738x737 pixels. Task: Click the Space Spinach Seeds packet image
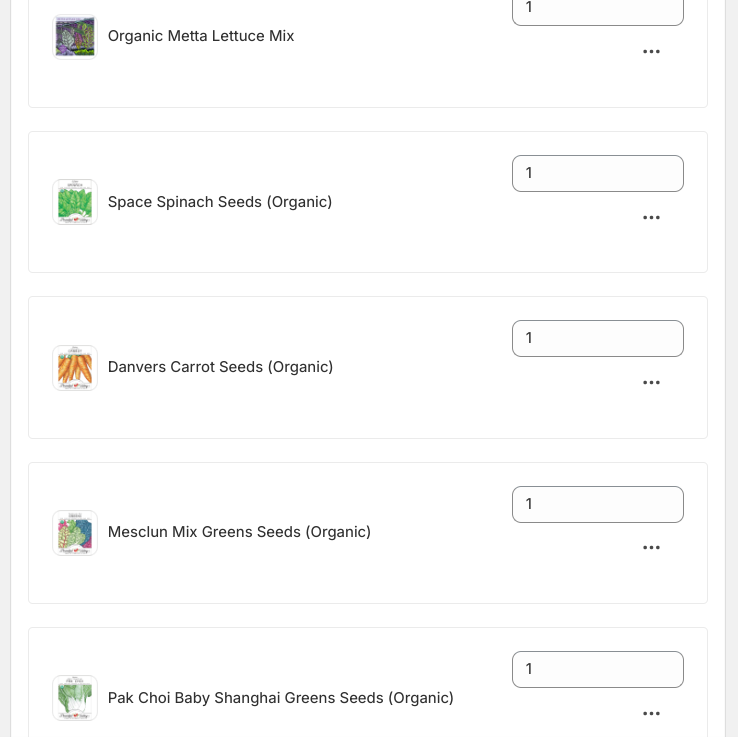click(75, 202)
